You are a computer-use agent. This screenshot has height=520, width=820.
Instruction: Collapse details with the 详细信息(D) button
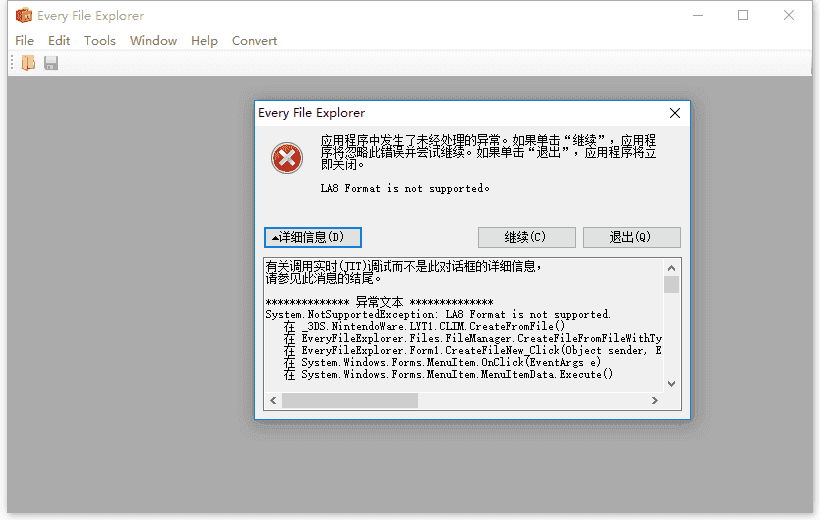(x=313, y=238)
